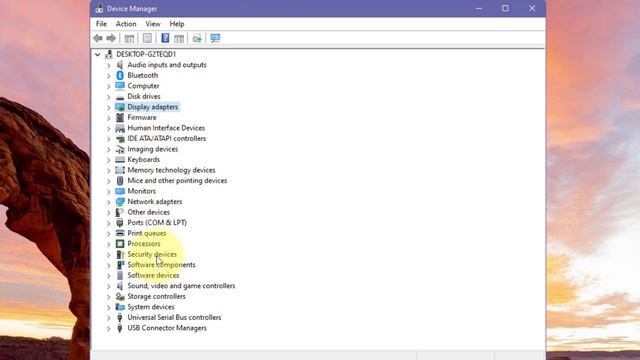Click the Print queues printer icon

[120, 233]
